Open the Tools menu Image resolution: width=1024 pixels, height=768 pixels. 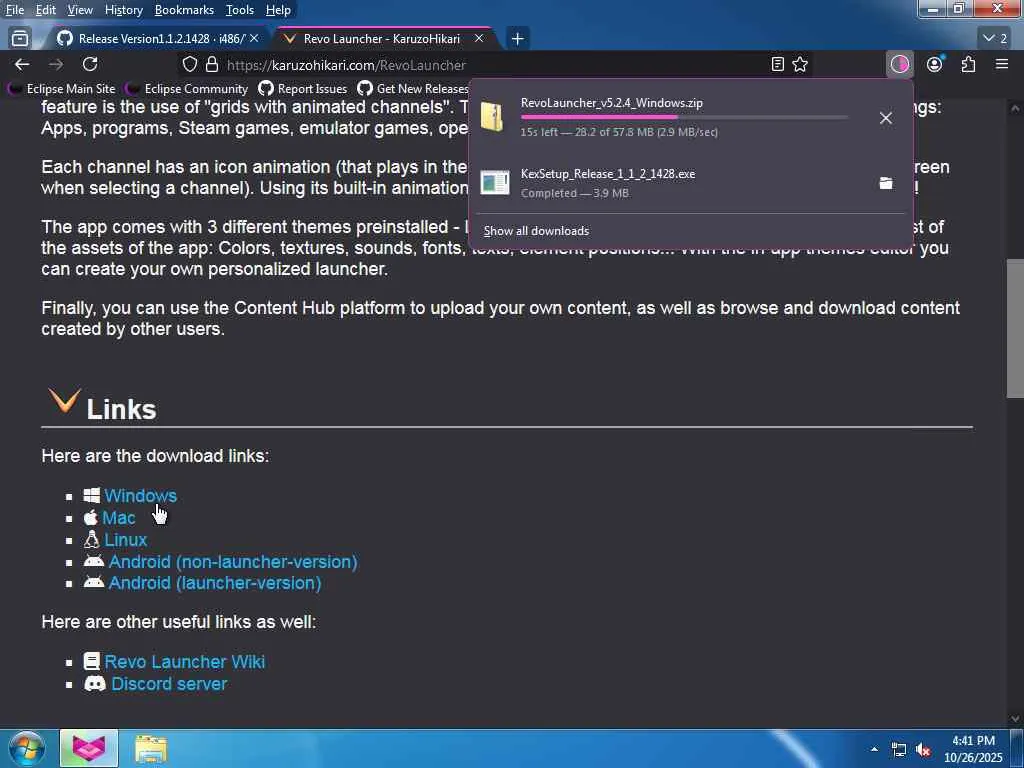pos(240,10)
